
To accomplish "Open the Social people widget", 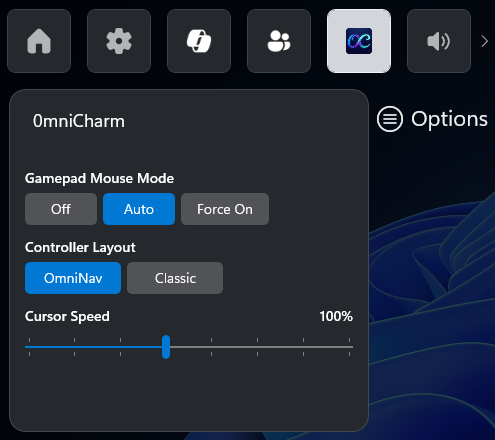I will [279, 41].
